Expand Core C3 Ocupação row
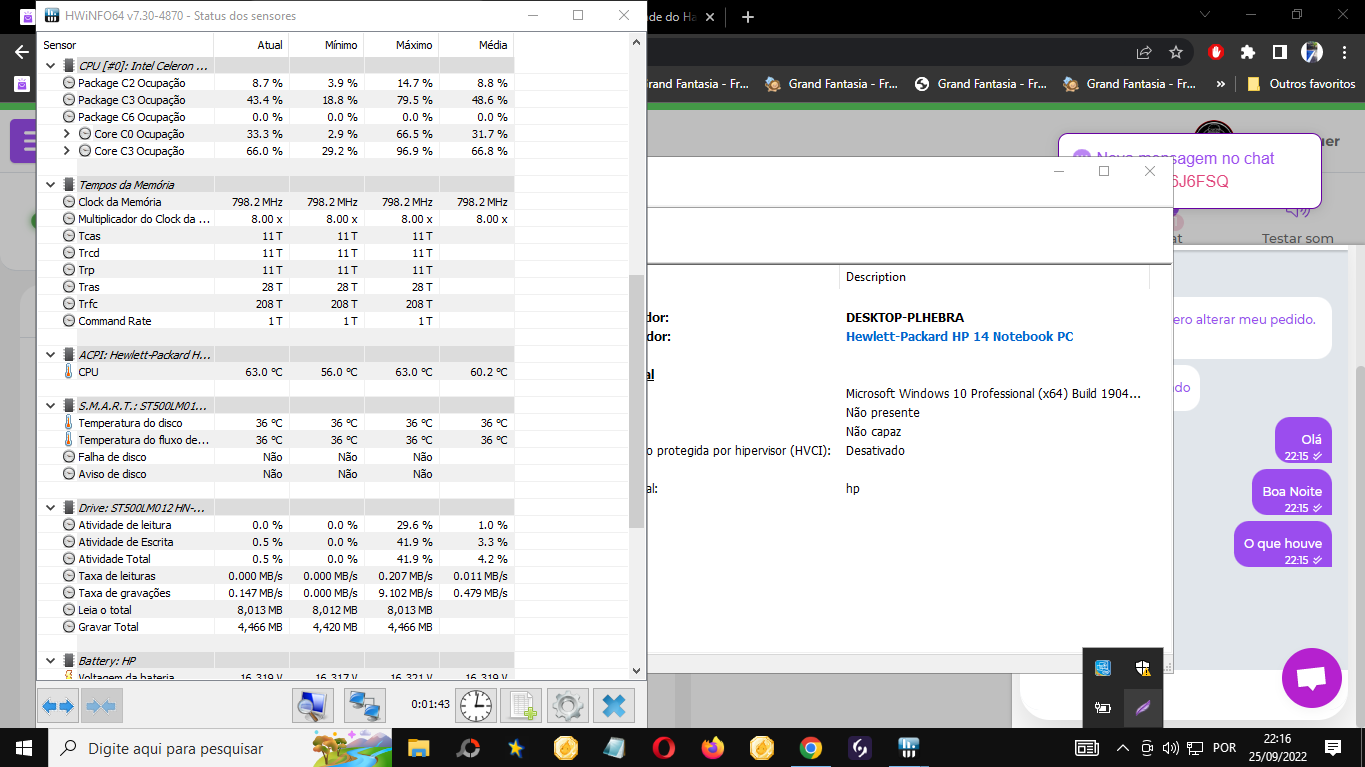 click(66, 151)
